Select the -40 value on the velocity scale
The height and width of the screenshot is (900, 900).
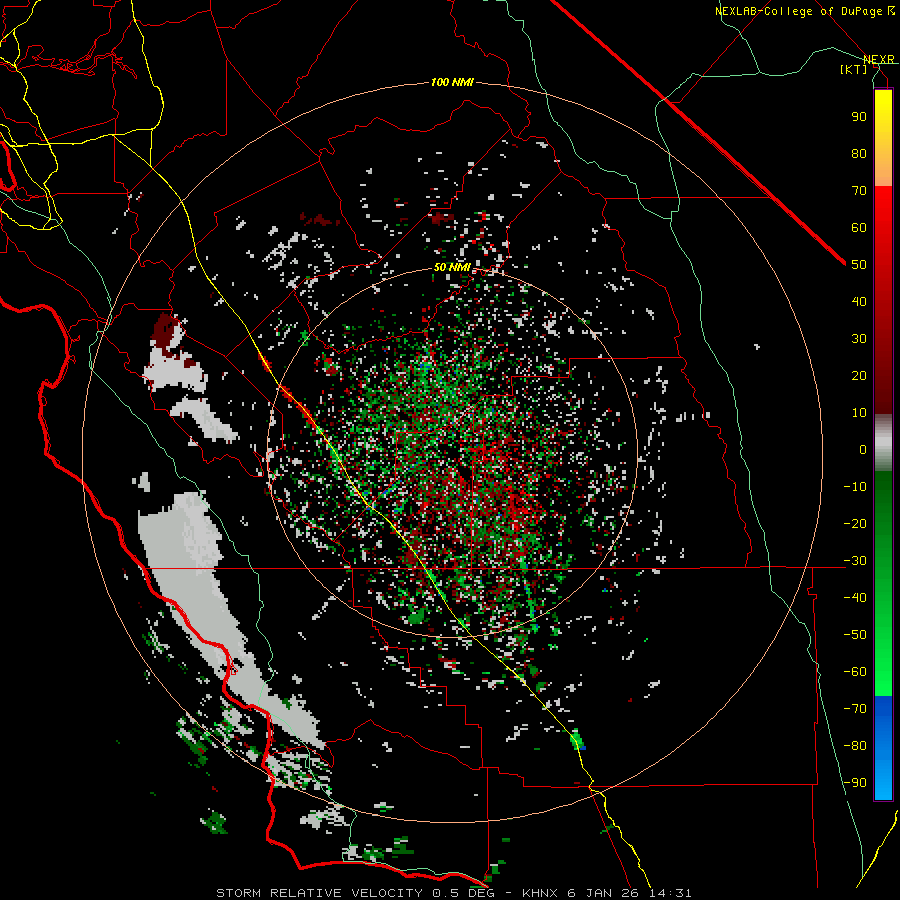point(855,598)
